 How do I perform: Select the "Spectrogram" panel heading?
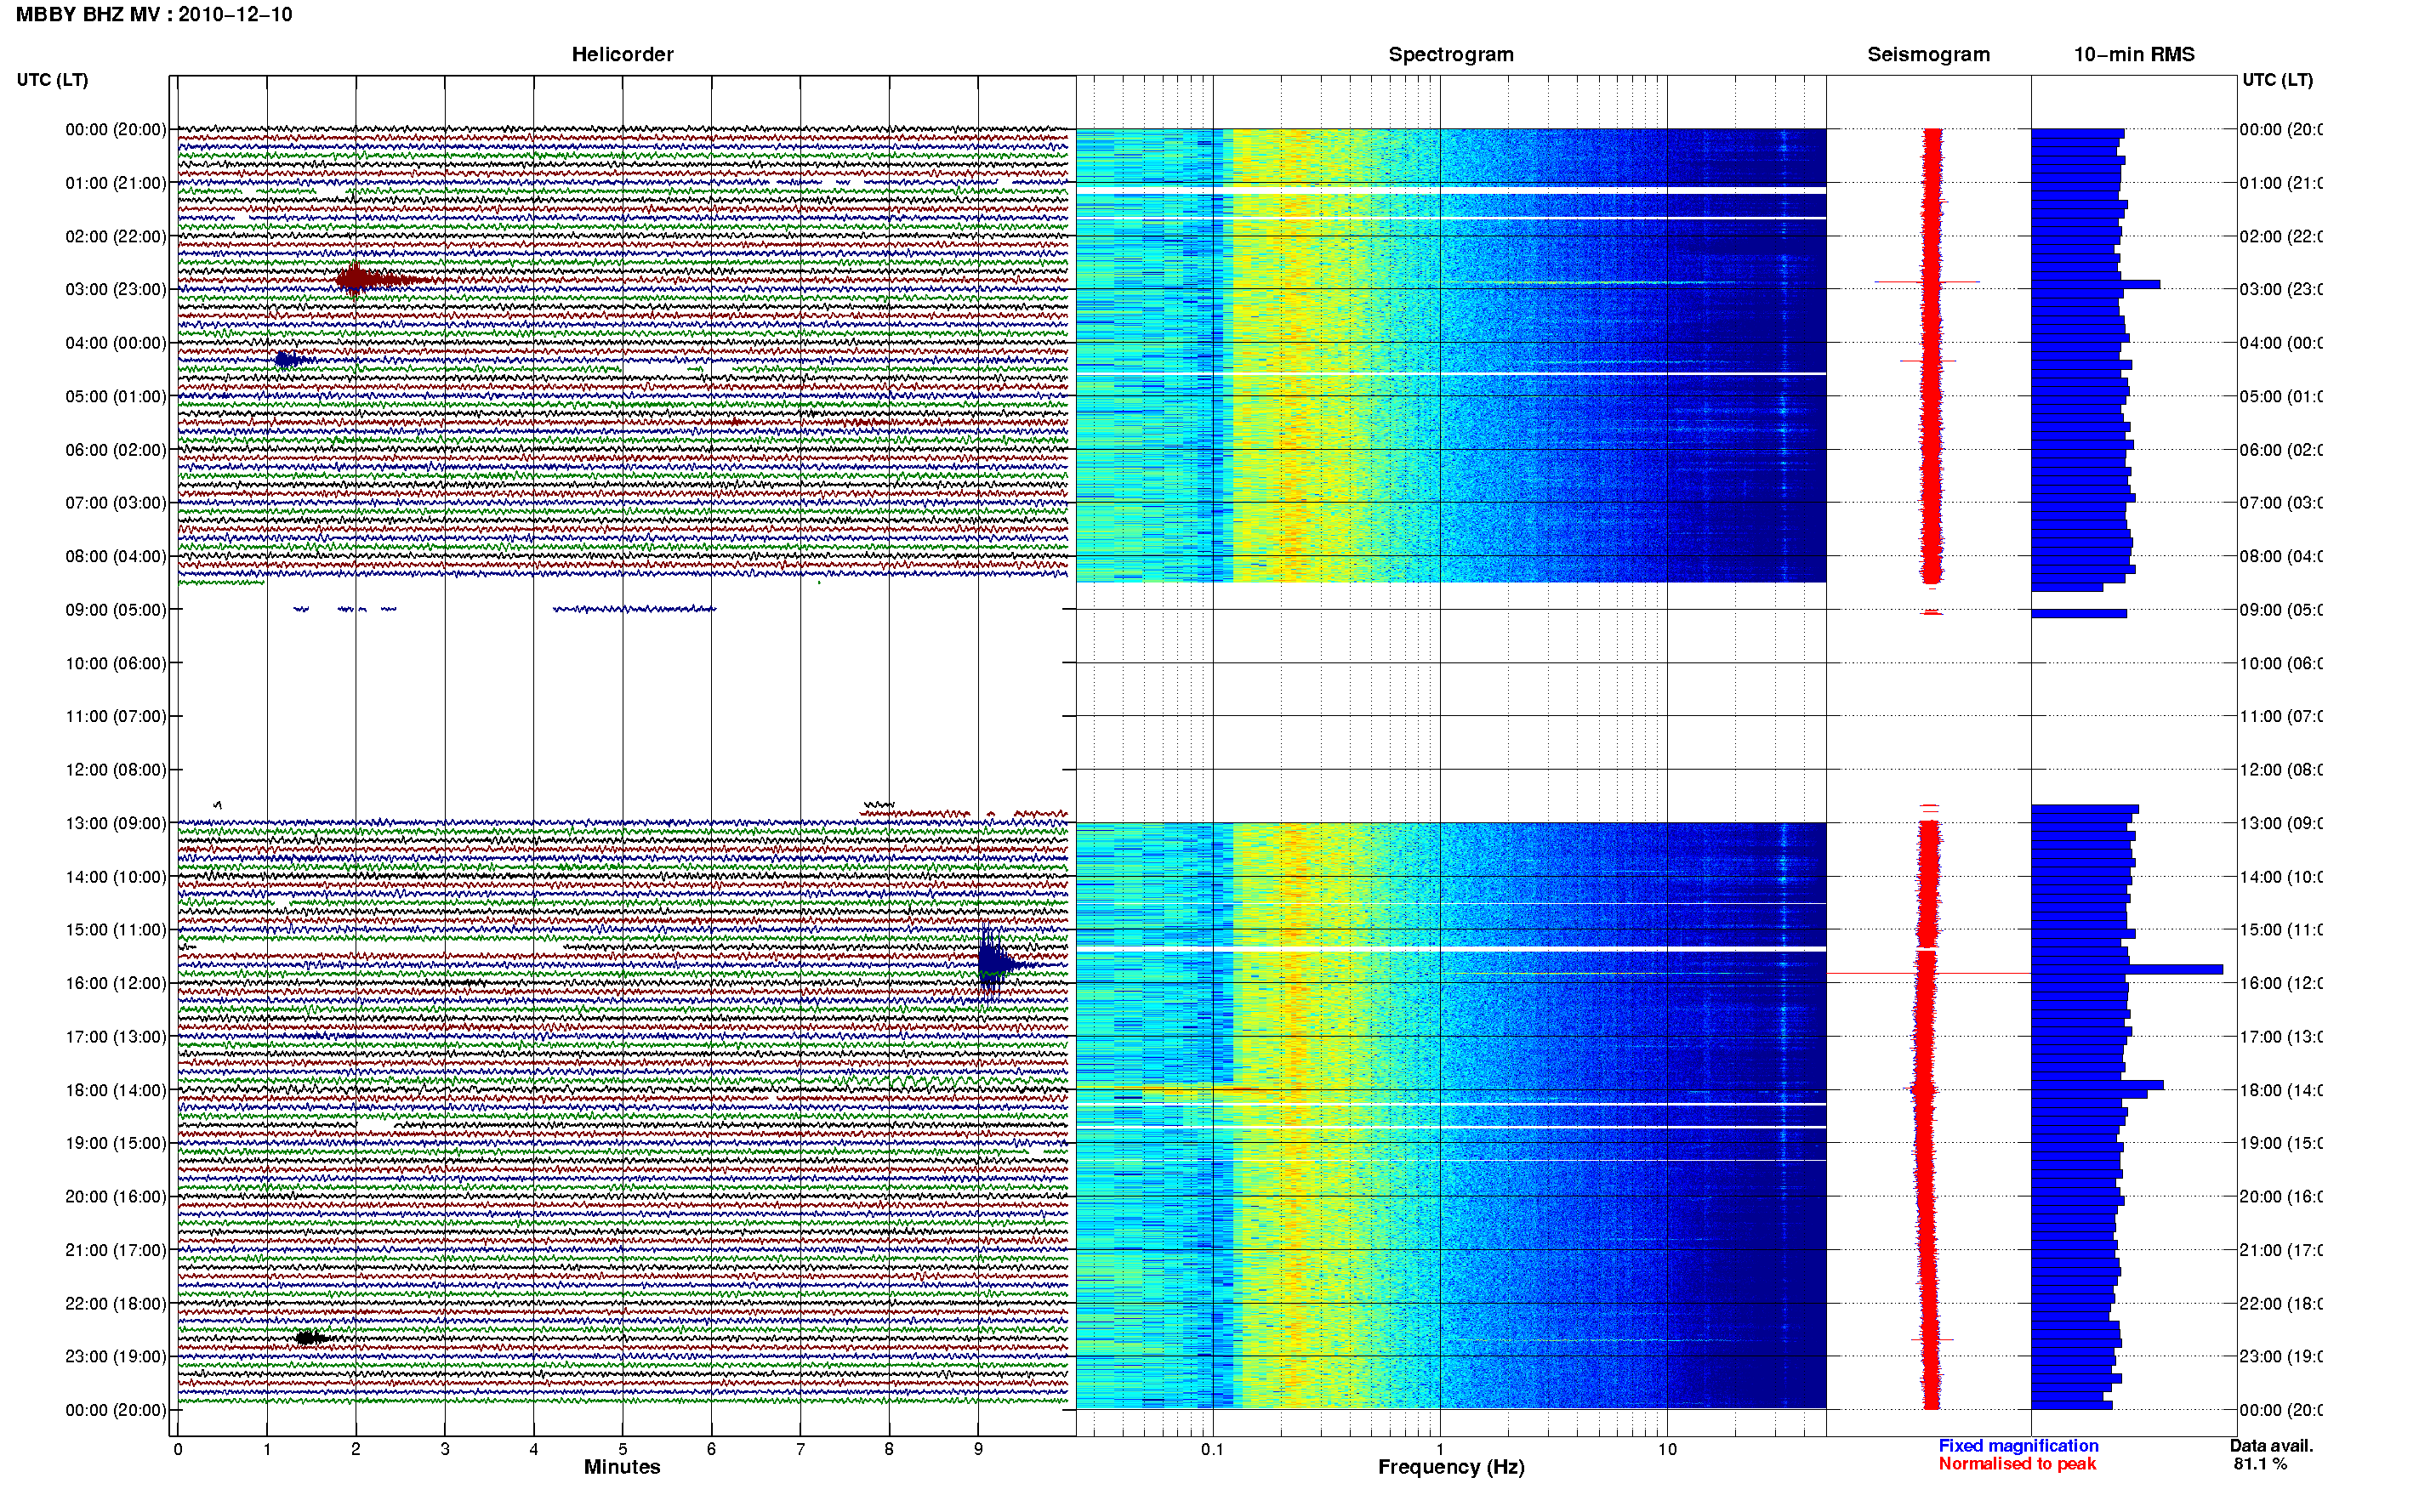pyautogui.click(x=1451, y=54)
